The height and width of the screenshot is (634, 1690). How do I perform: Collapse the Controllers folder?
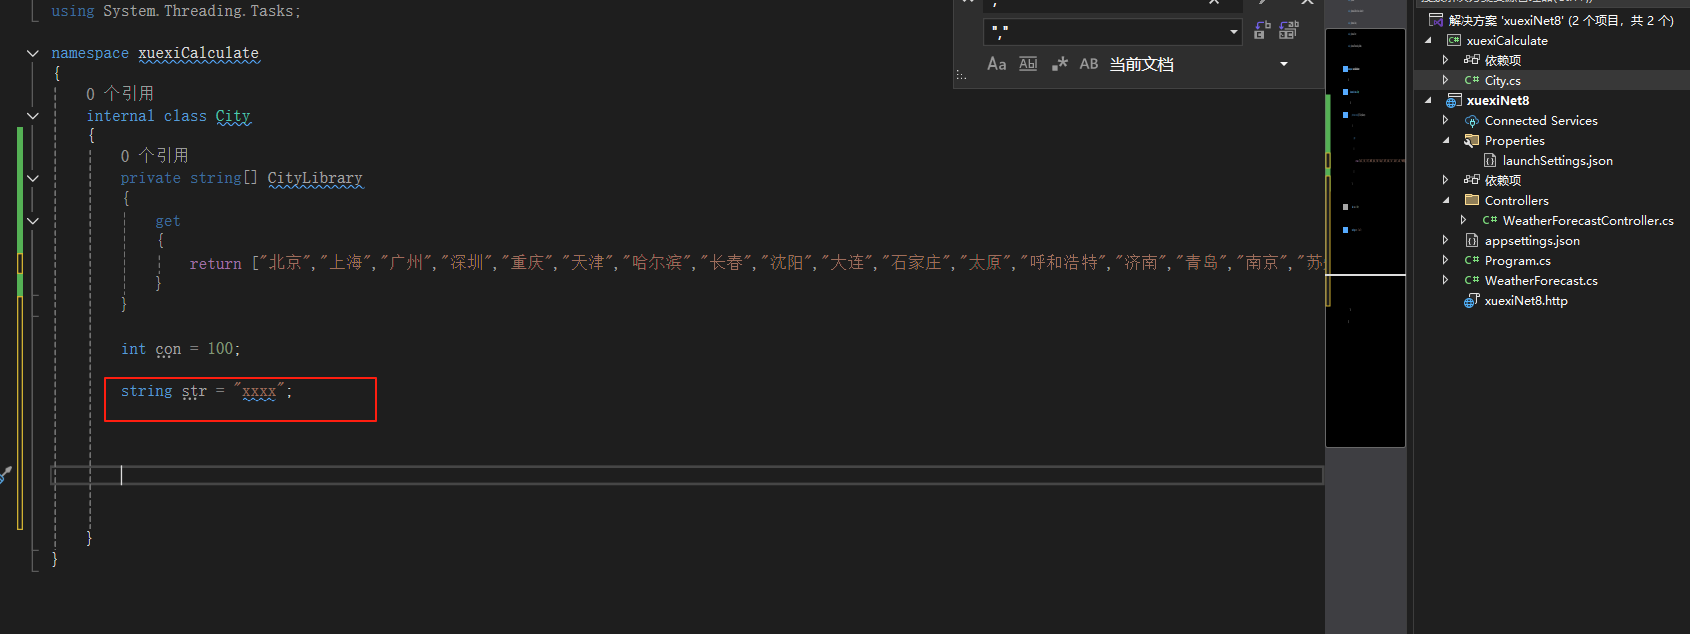tap(1445, 200)
